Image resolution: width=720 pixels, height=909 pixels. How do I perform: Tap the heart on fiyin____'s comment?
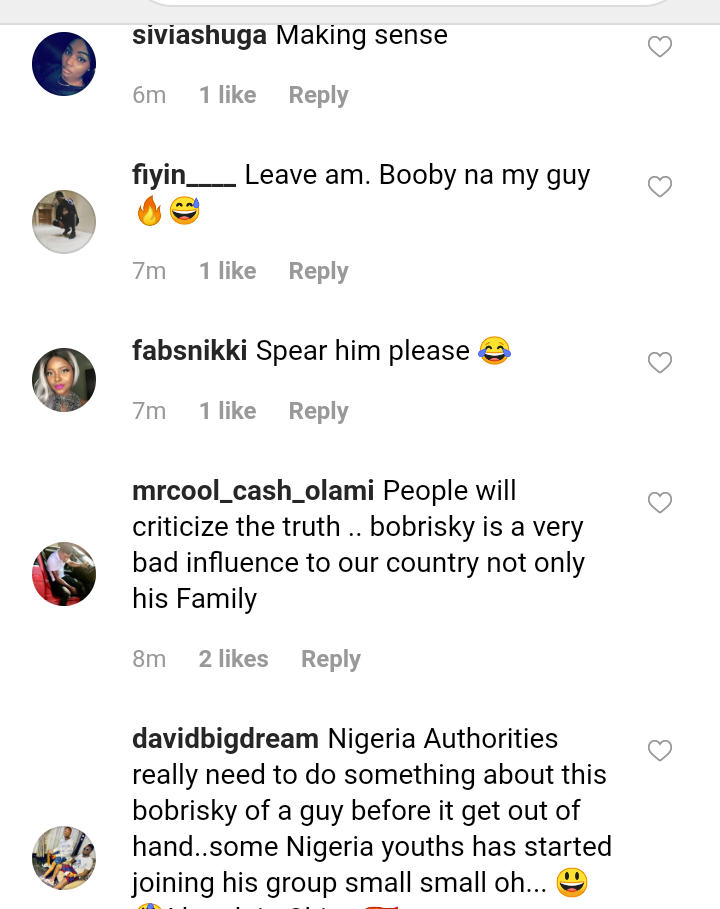point(660,187)
